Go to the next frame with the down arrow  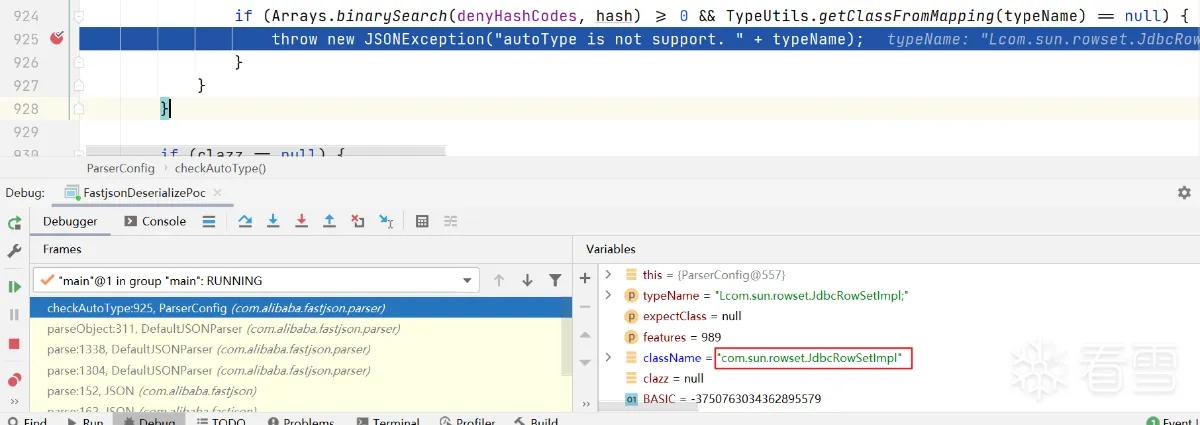coord(527,280)
